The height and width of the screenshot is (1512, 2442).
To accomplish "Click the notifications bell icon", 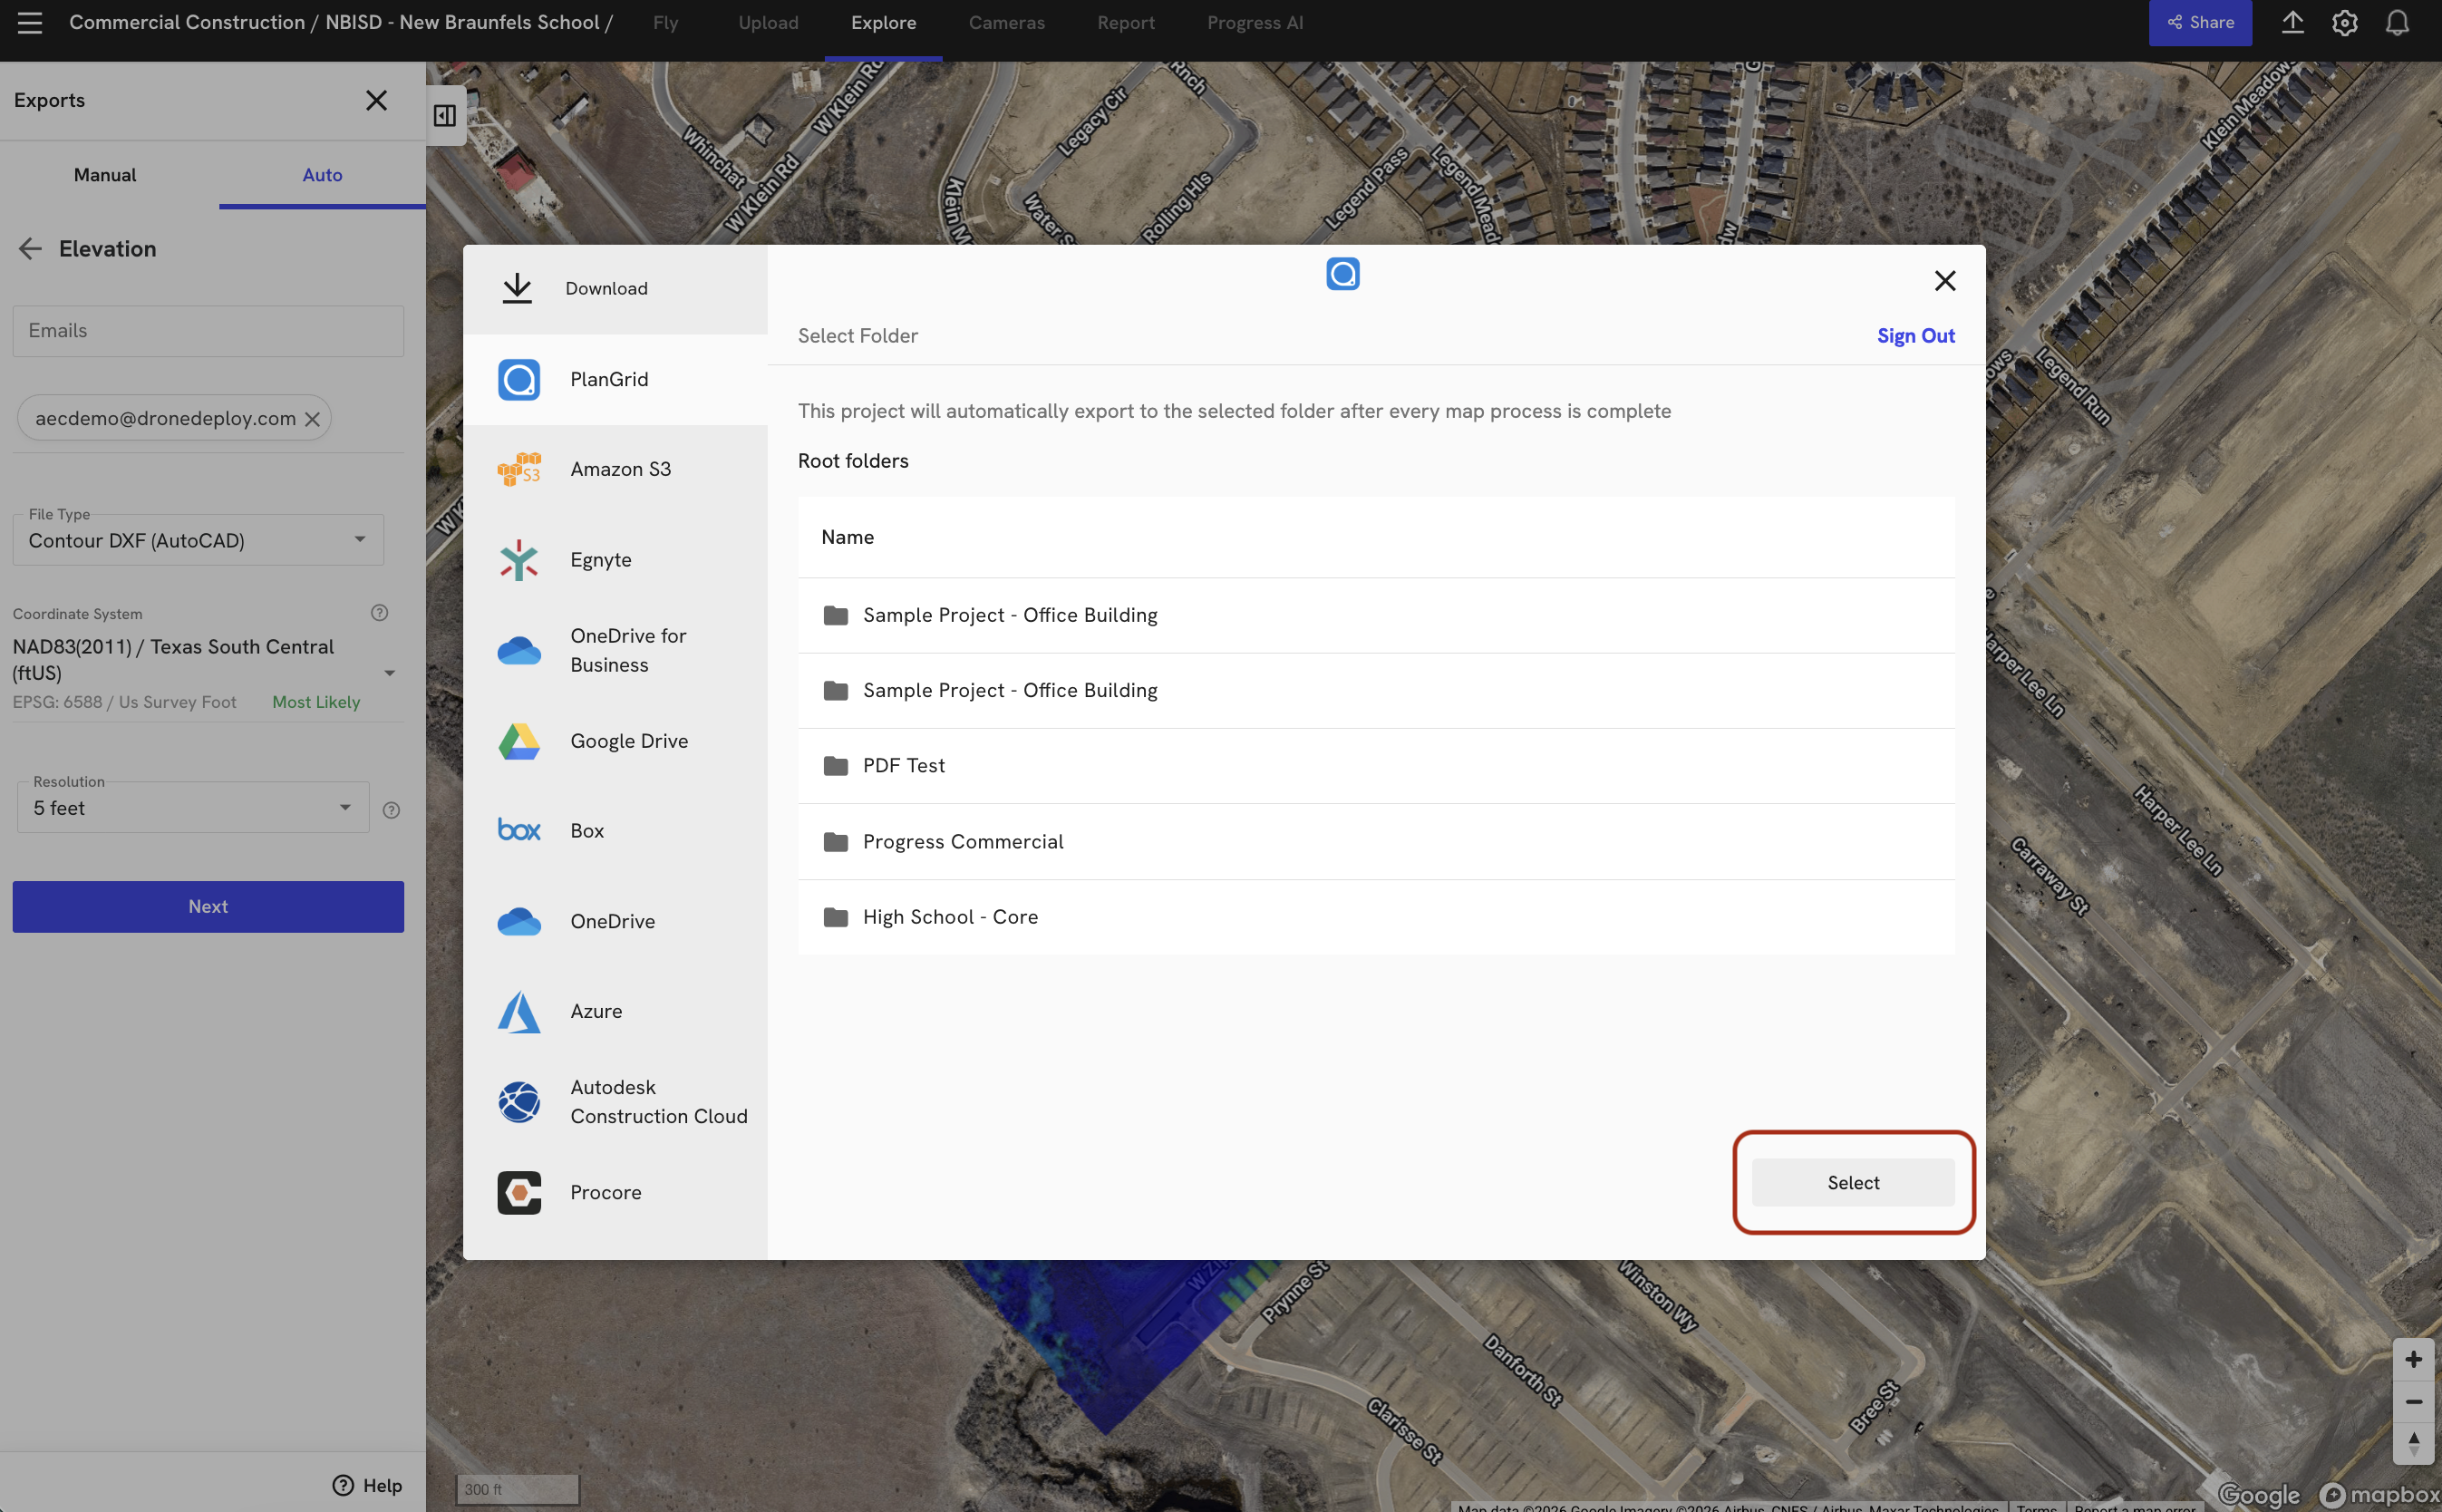I will [x=2396, y=22].
